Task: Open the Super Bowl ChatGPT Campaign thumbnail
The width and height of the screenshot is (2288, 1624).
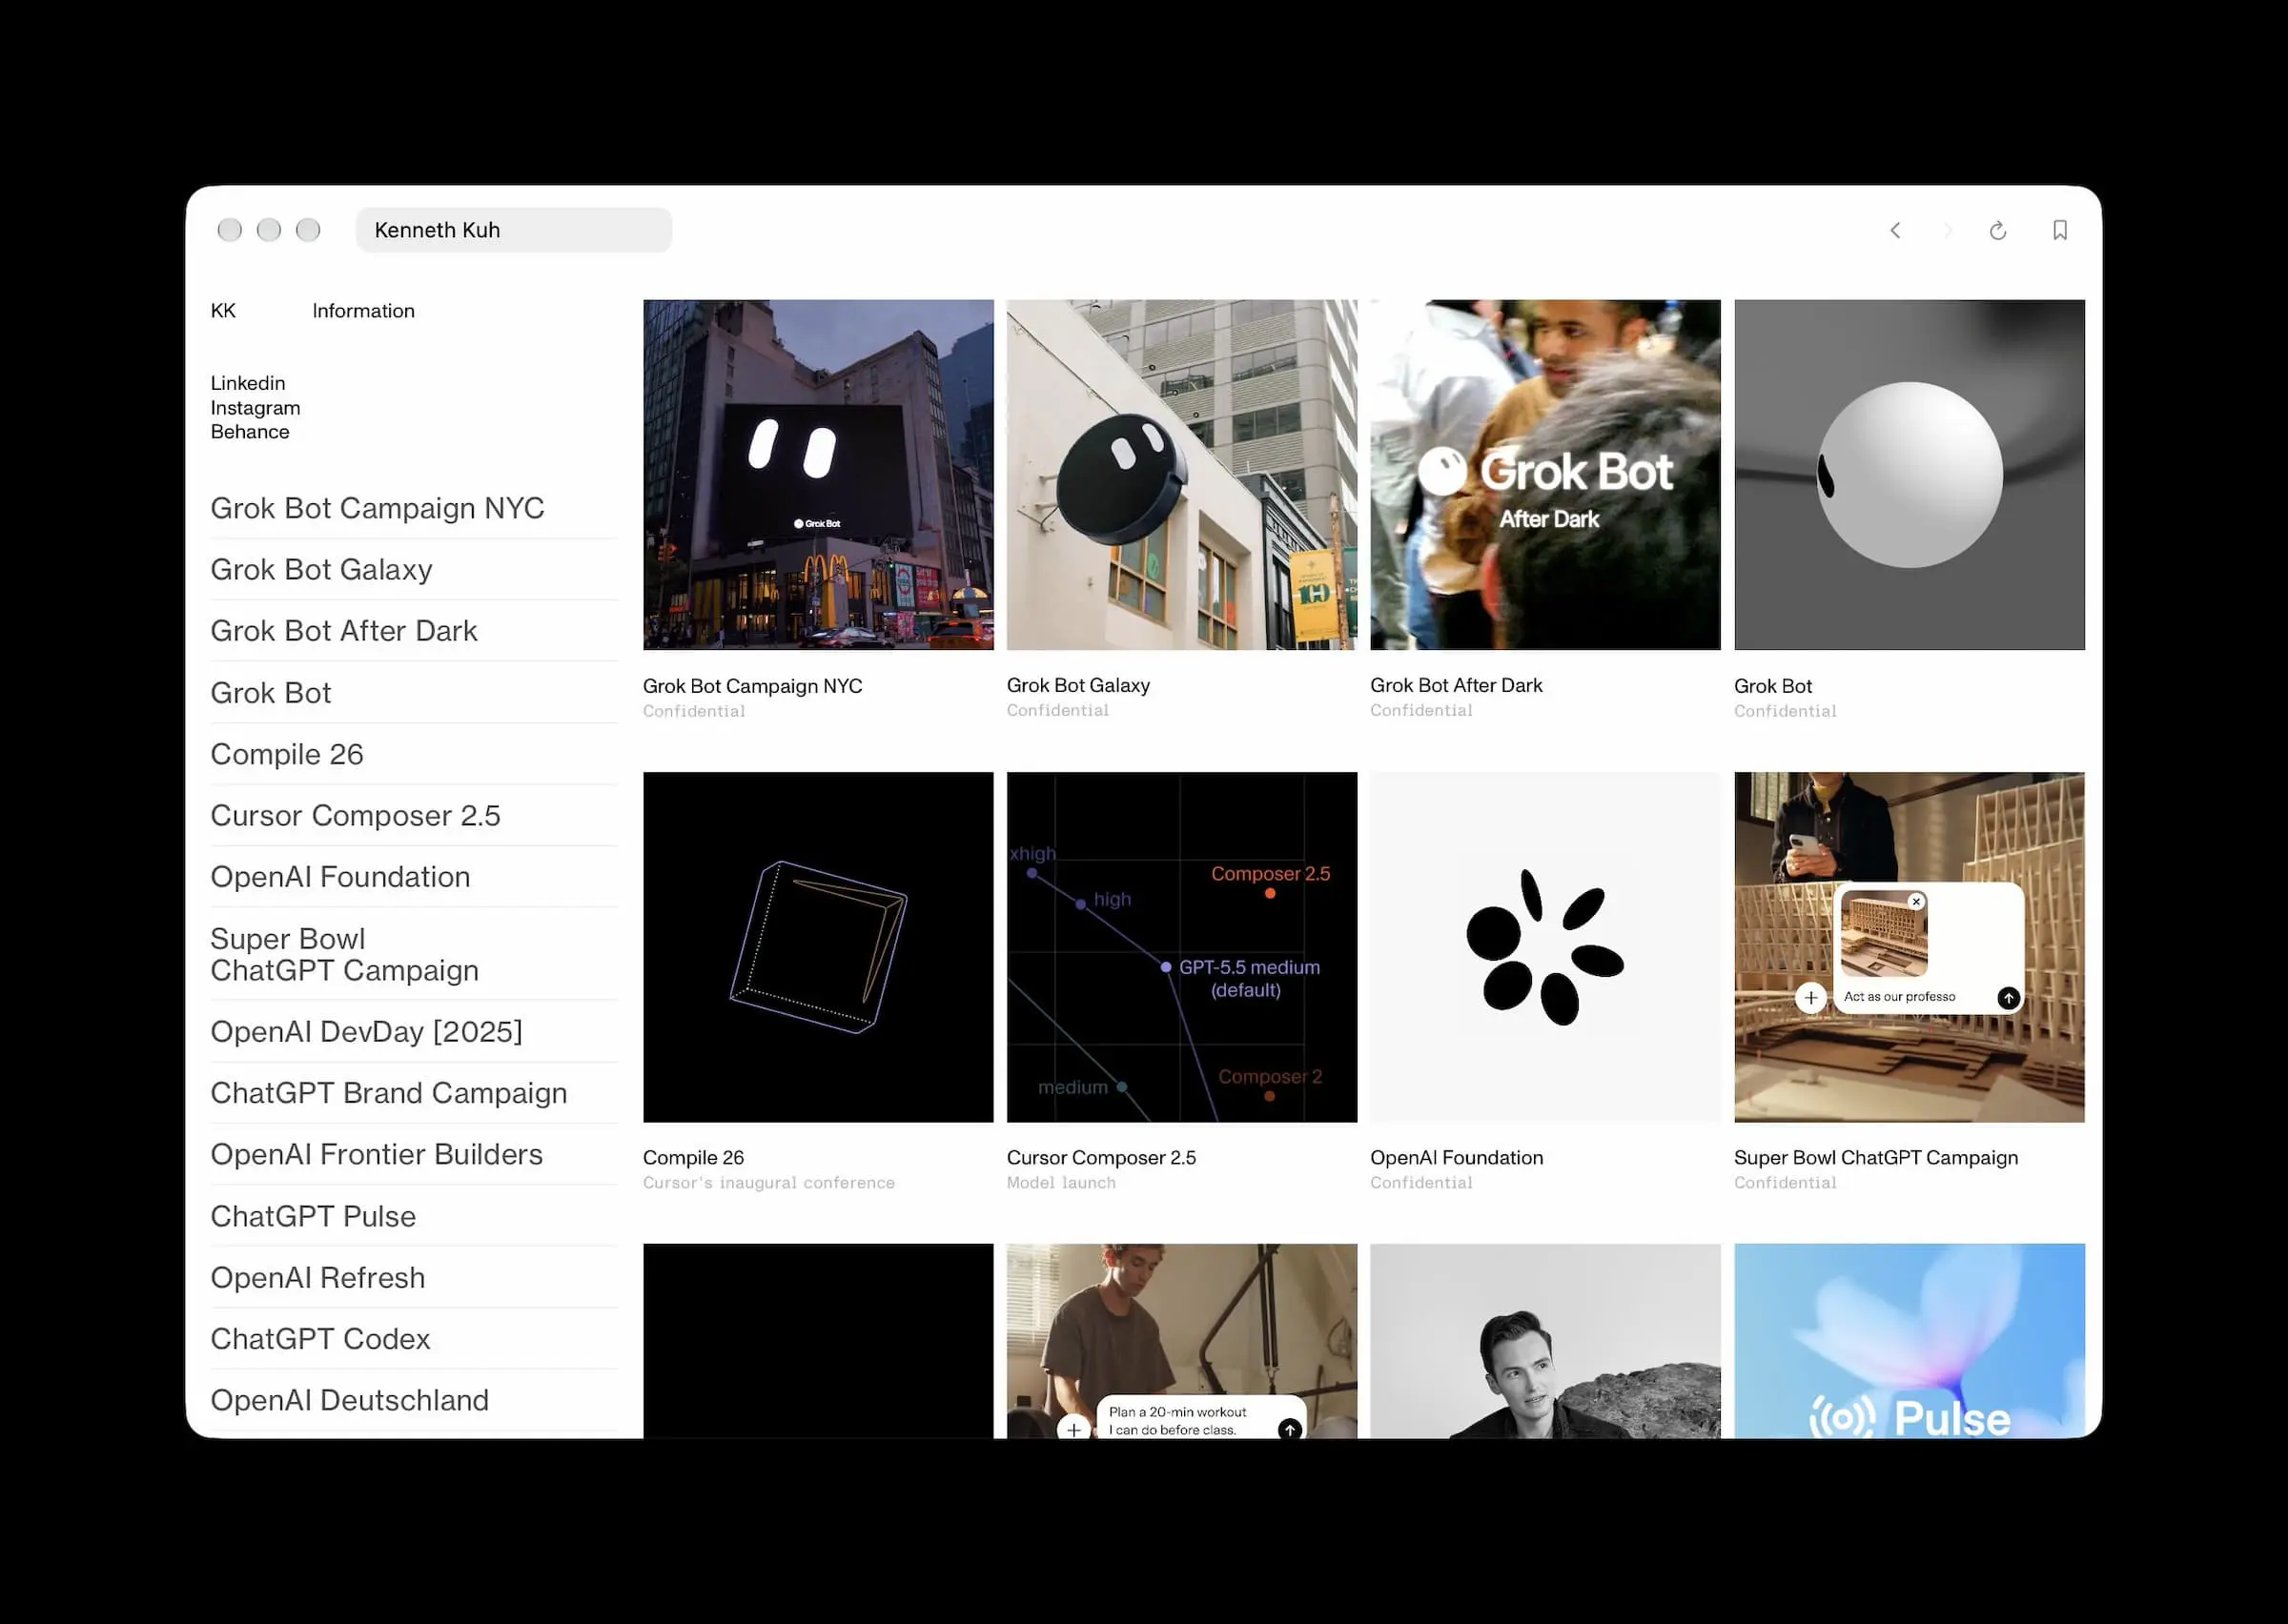Action: click(x=1909, y=947)
